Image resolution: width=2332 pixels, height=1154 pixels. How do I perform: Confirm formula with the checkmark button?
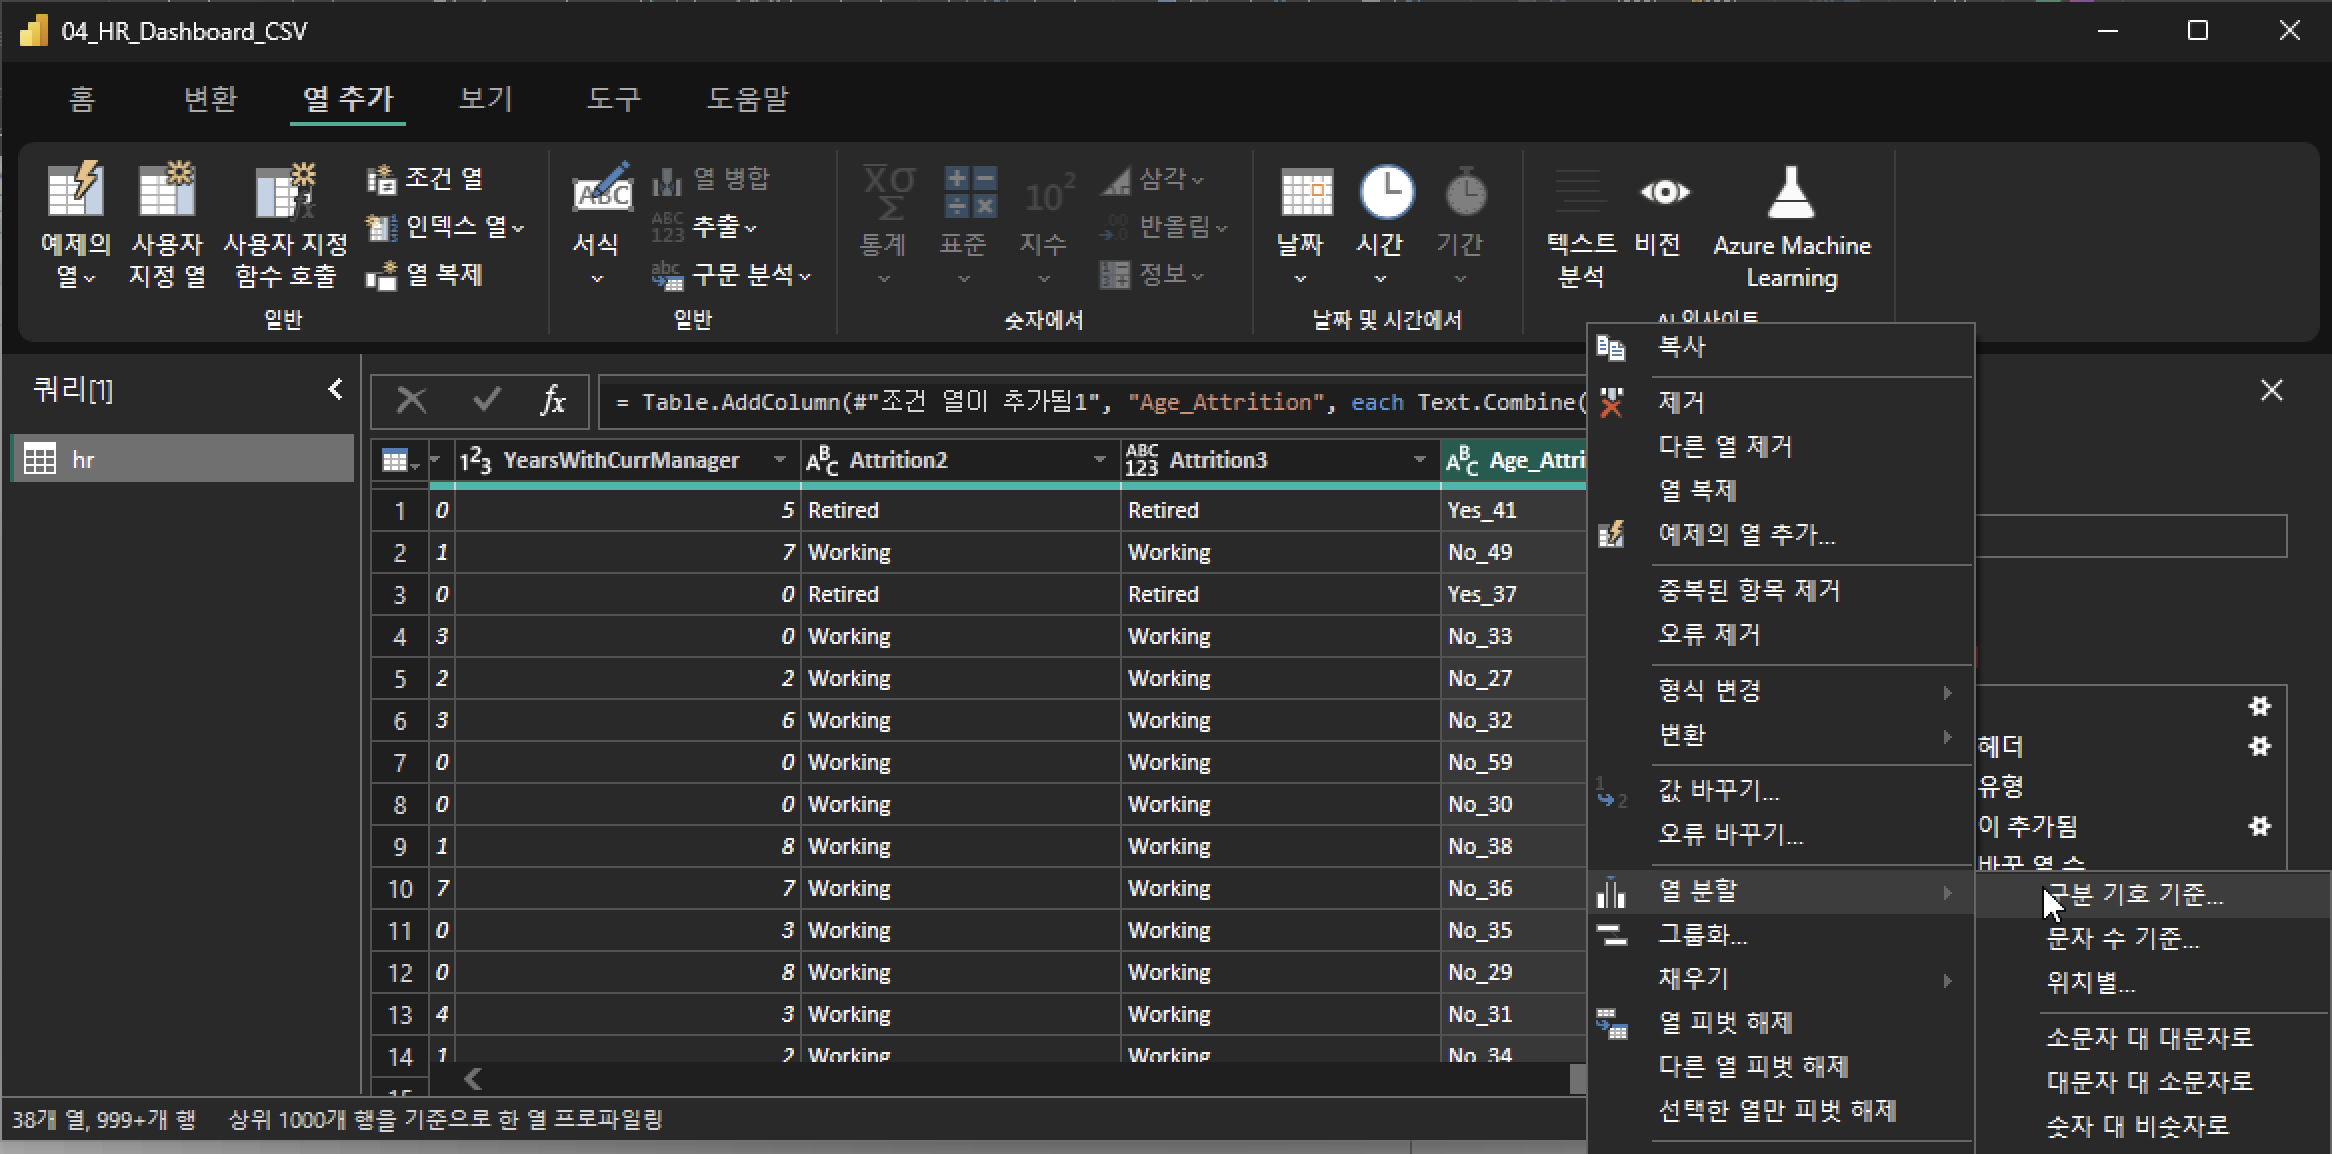point(487,402)
